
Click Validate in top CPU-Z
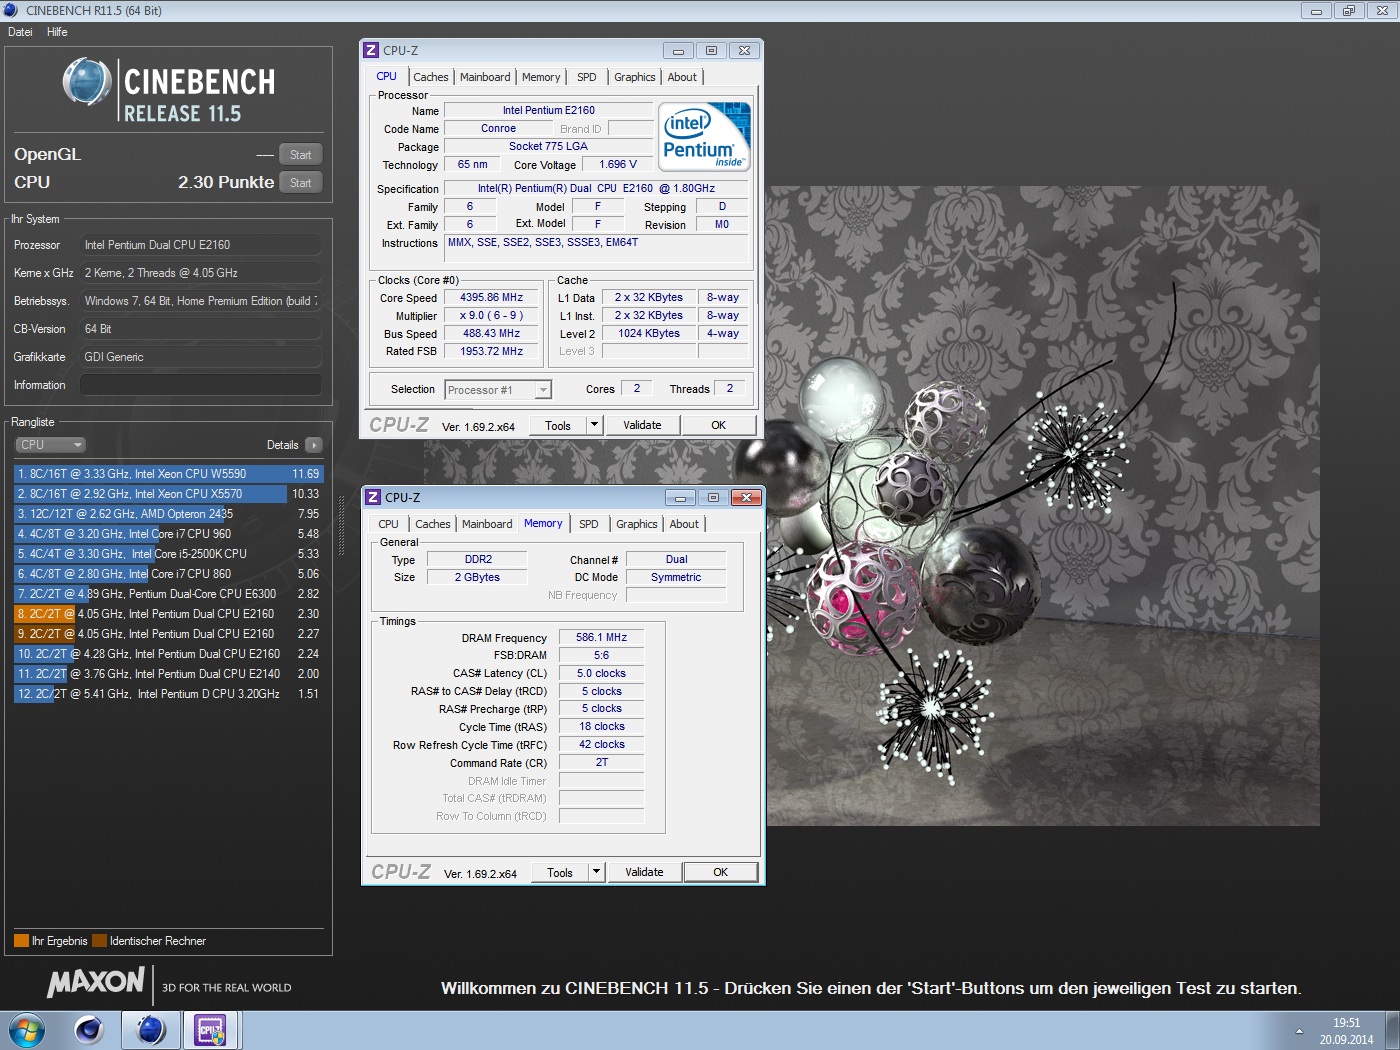(x=642, y=425)
